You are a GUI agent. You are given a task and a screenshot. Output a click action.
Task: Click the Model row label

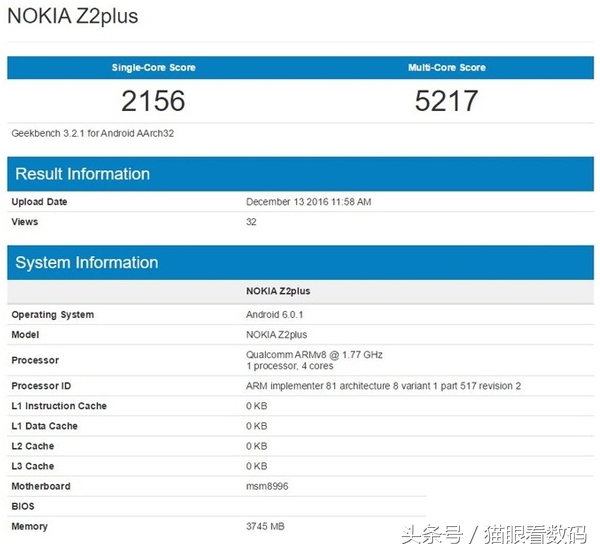pyautogui.click(x=25, y=335)
